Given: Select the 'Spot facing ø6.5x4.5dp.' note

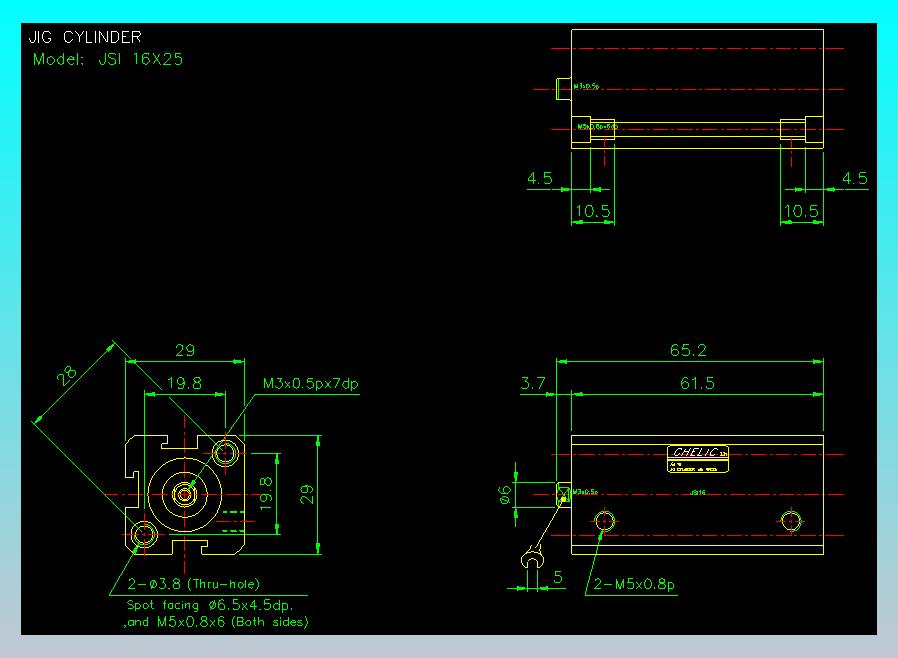Looking at the screenshot, I should point(210,605).
